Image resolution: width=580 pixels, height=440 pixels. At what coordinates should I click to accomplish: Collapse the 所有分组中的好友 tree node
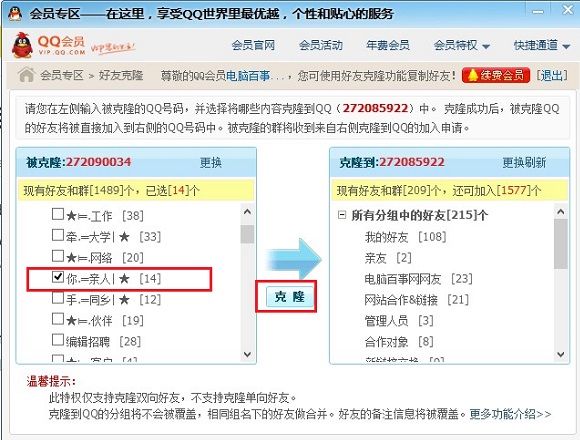coord(342,214)
